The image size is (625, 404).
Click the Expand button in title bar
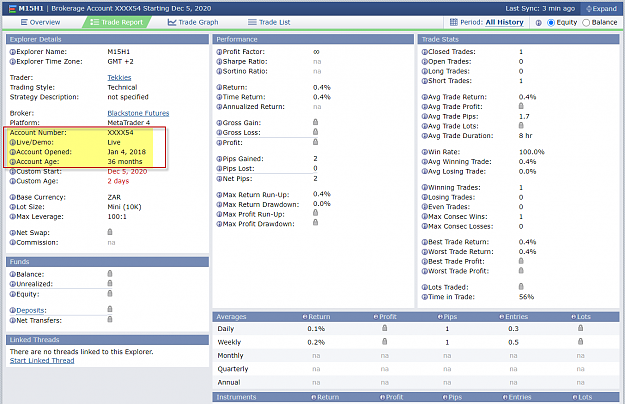coord(601,8)
